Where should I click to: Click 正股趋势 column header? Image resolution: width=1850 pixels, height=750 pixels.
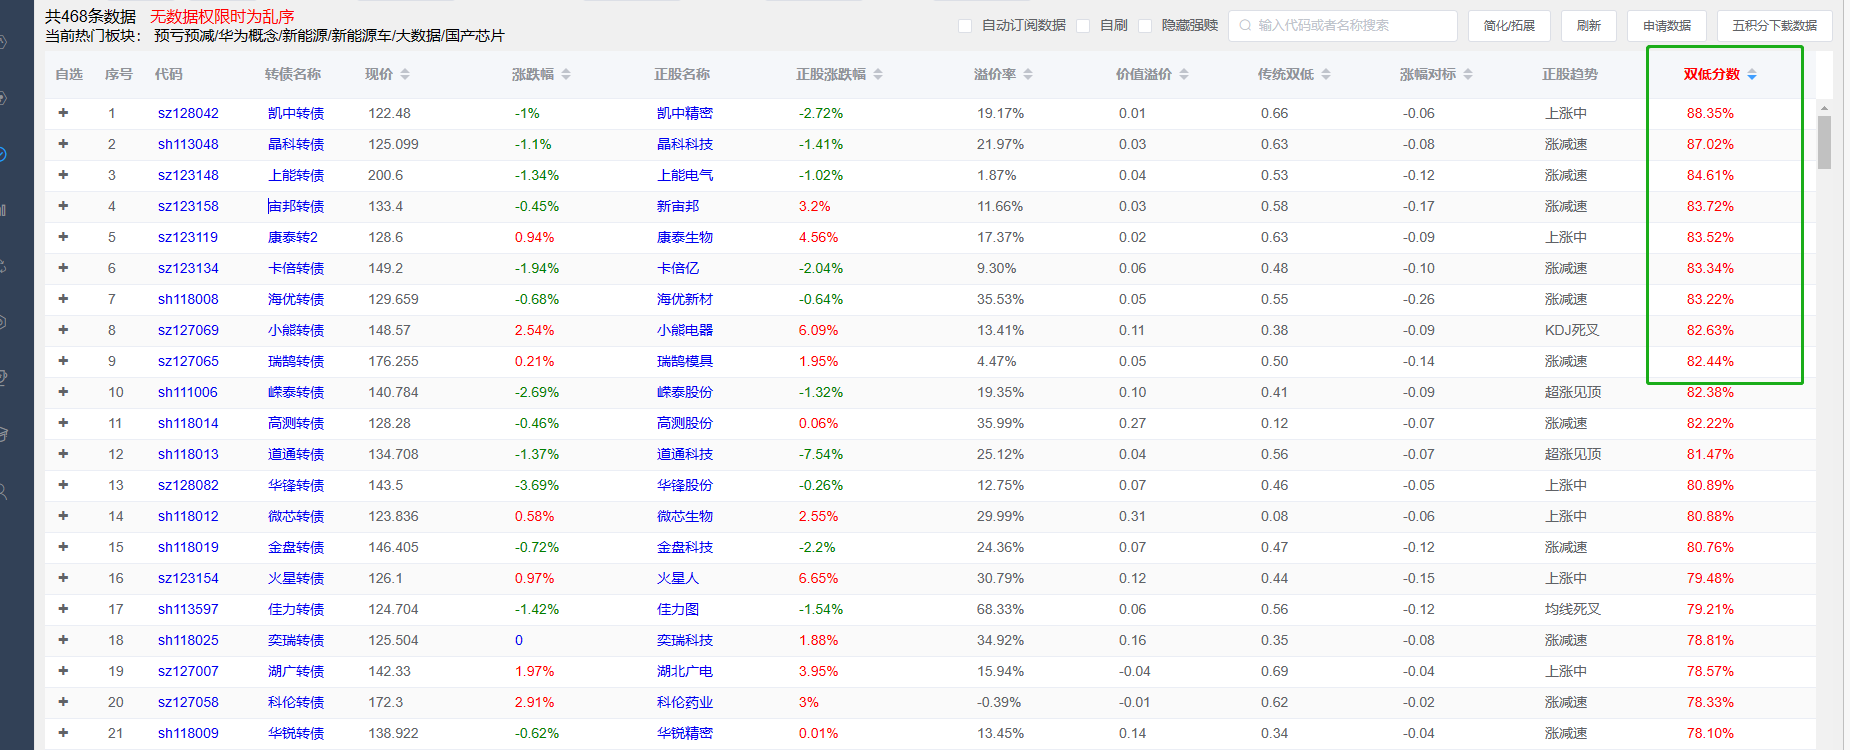click(1570, 74)
